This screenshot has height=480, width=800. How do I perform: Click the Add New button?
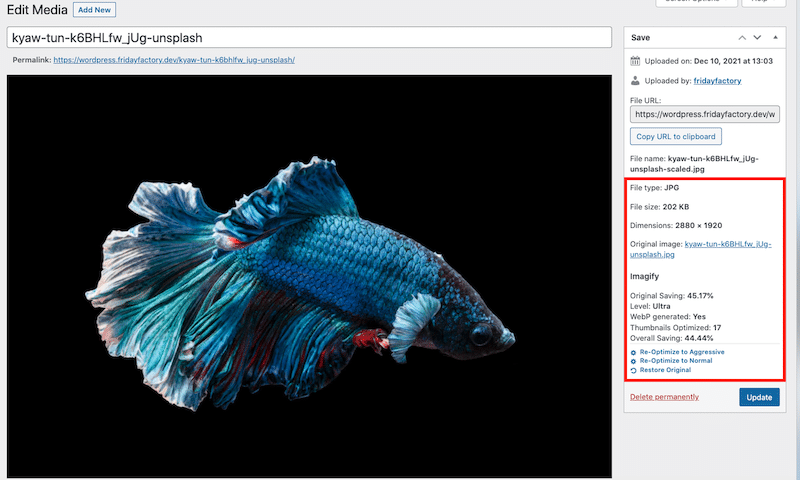(94, 10)
